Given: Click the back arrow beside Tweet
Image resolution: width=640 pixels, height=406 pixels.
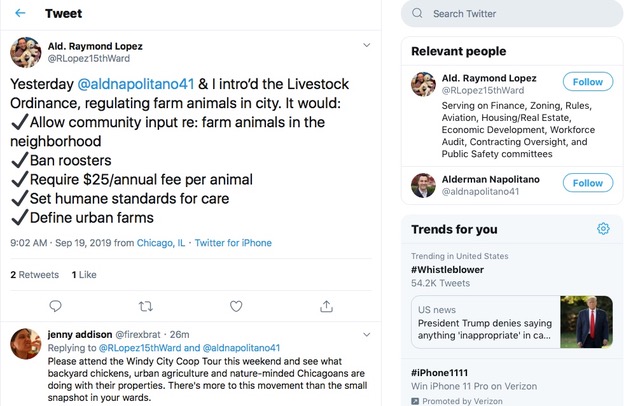Looking at the screenshot, I should point(20,14).
